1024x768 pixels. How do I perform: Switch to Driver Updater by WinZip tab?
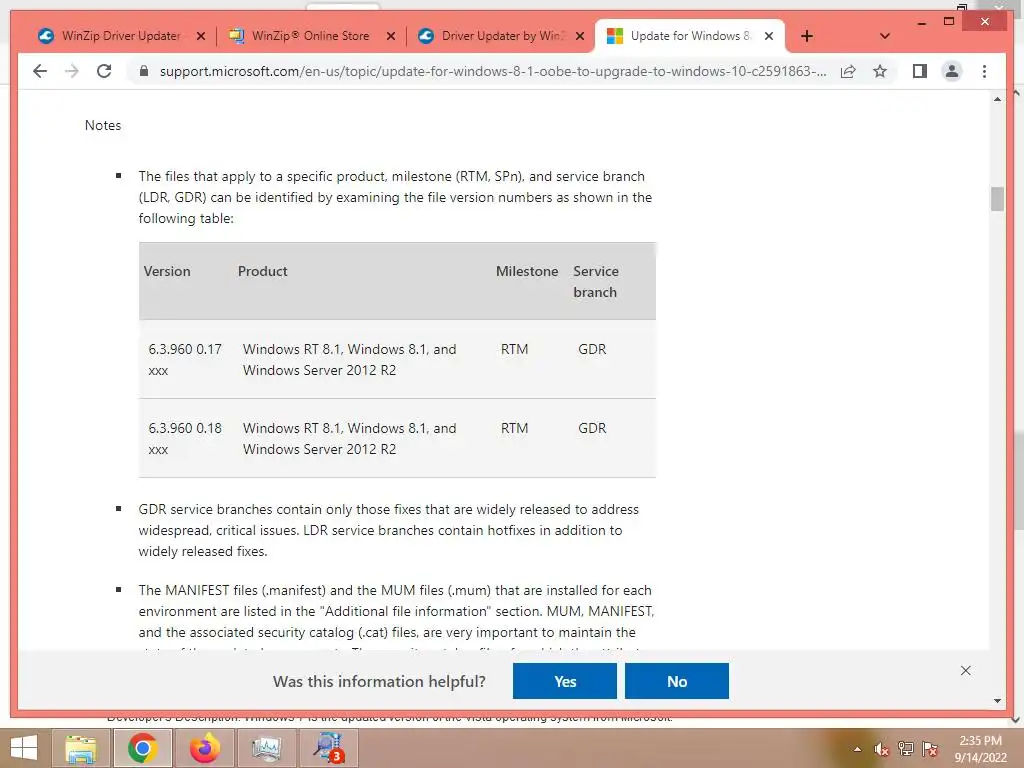[492, 36]
